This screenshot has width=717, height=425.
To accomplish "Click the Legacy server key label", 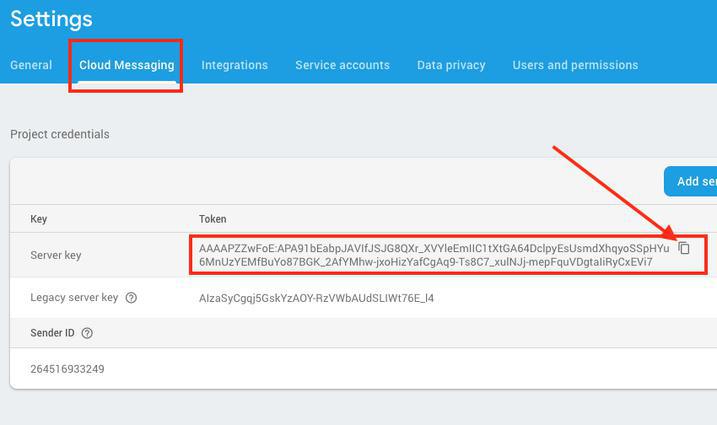I will click(74, 298).
